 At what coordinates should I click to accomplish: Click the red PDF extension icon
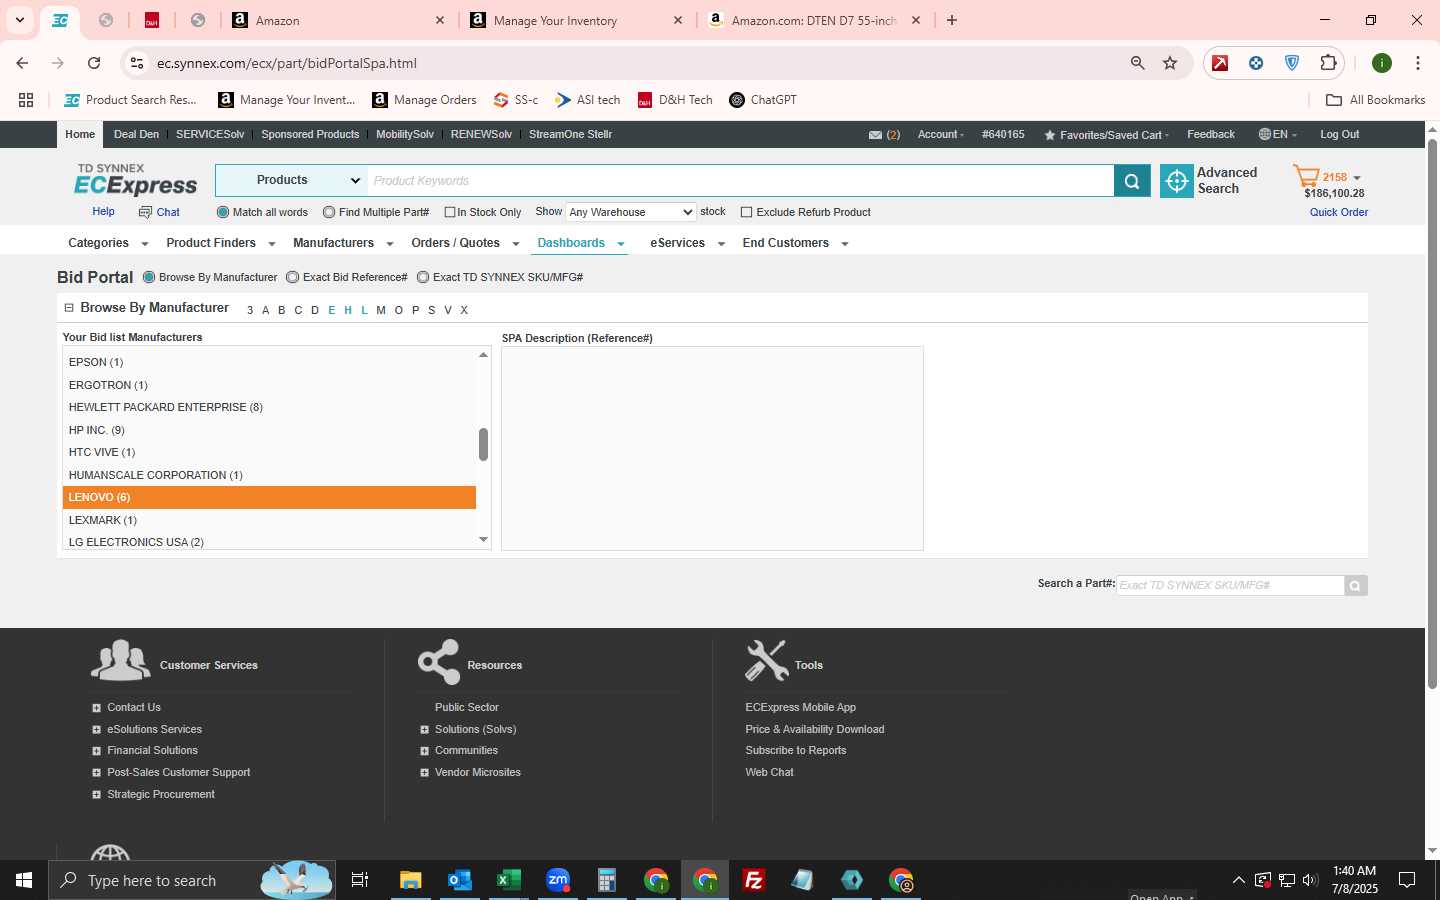[1220, 63]
